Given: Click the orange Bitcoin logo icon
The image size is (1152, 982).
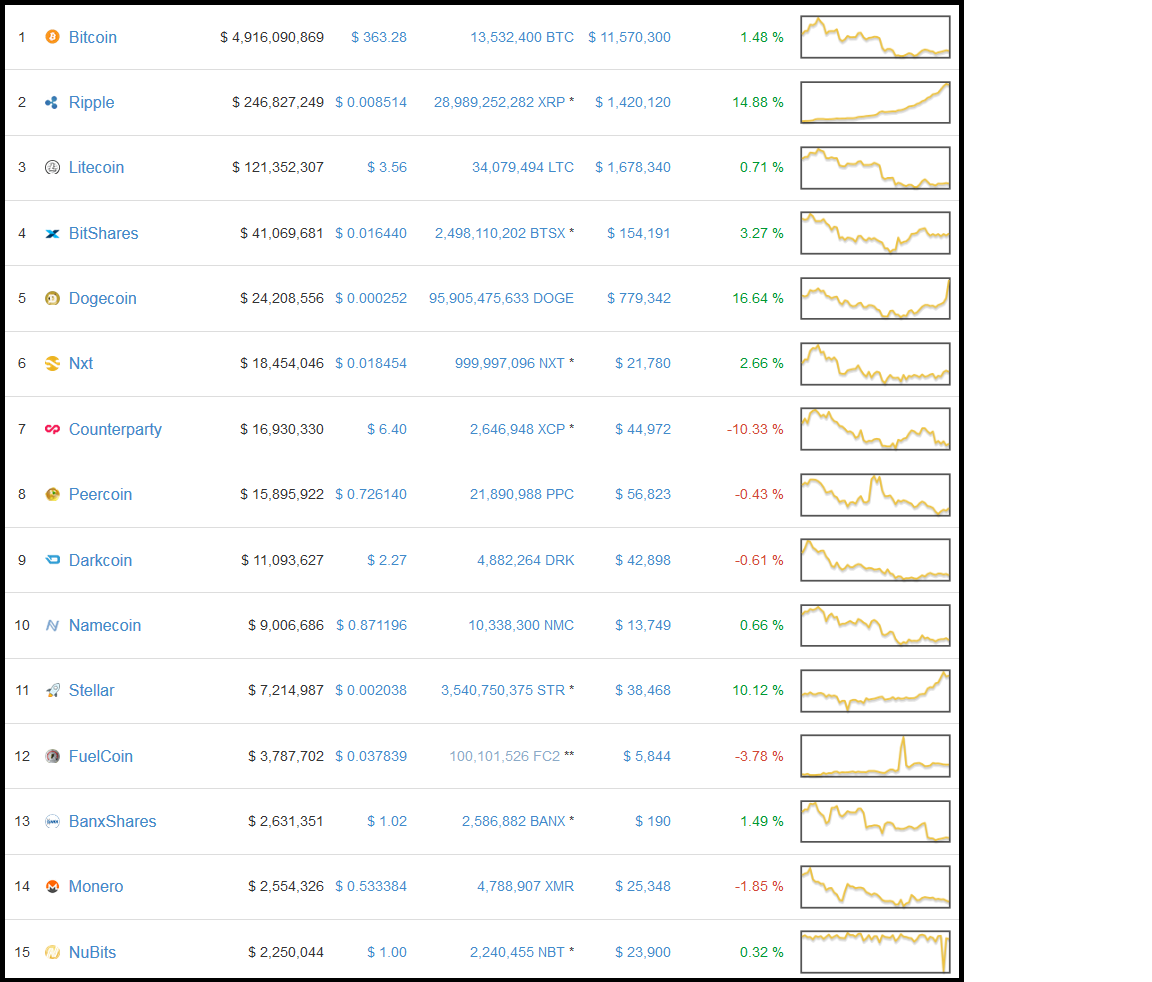Looking at the screenshot, I should pos(52,37).
